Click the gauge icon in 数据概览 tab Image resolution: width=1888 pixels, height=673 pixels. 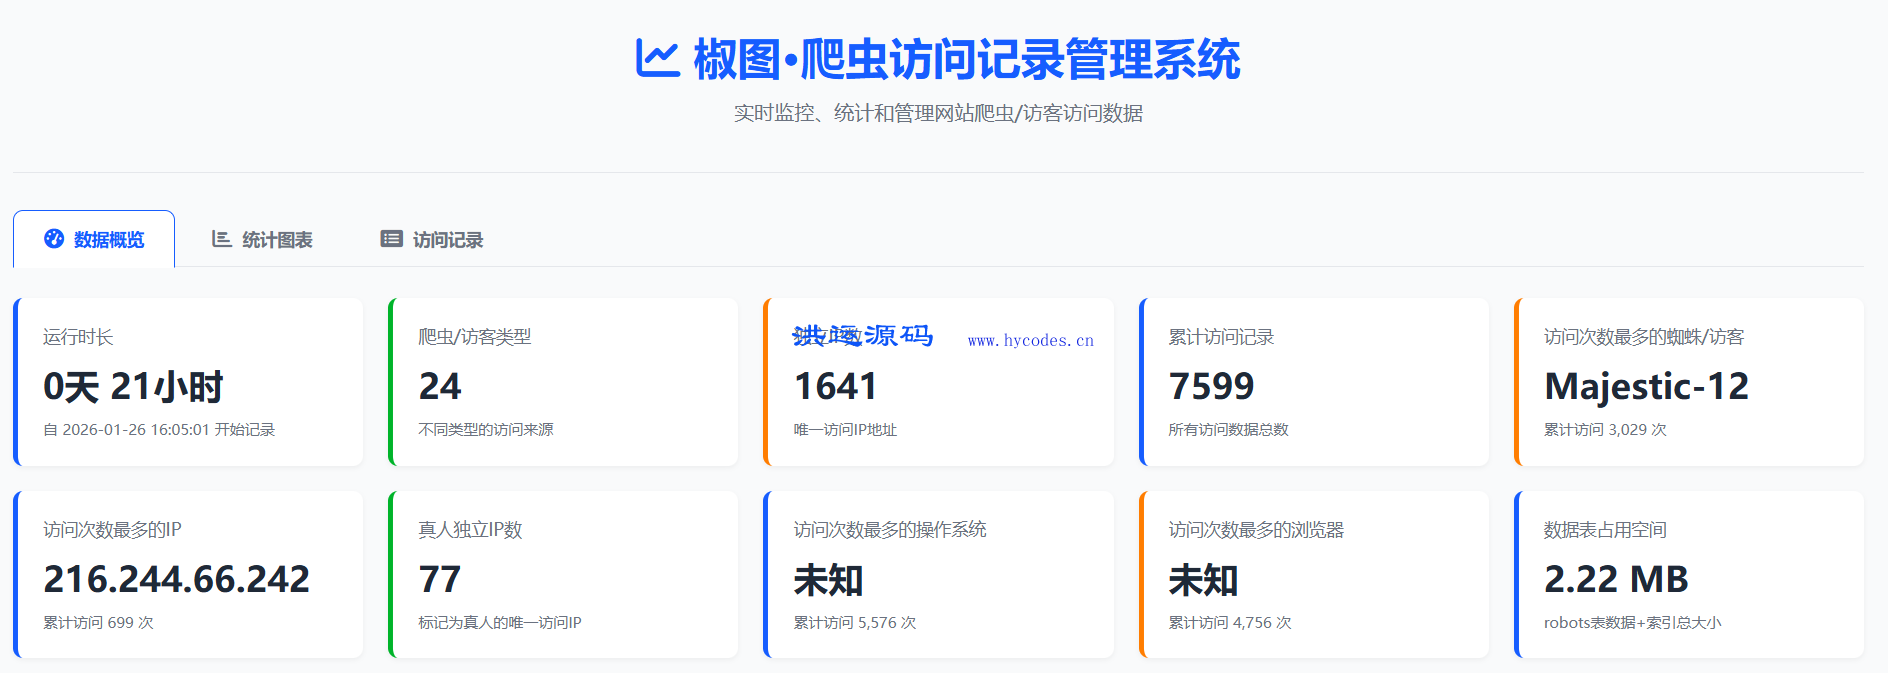(54, 239)
